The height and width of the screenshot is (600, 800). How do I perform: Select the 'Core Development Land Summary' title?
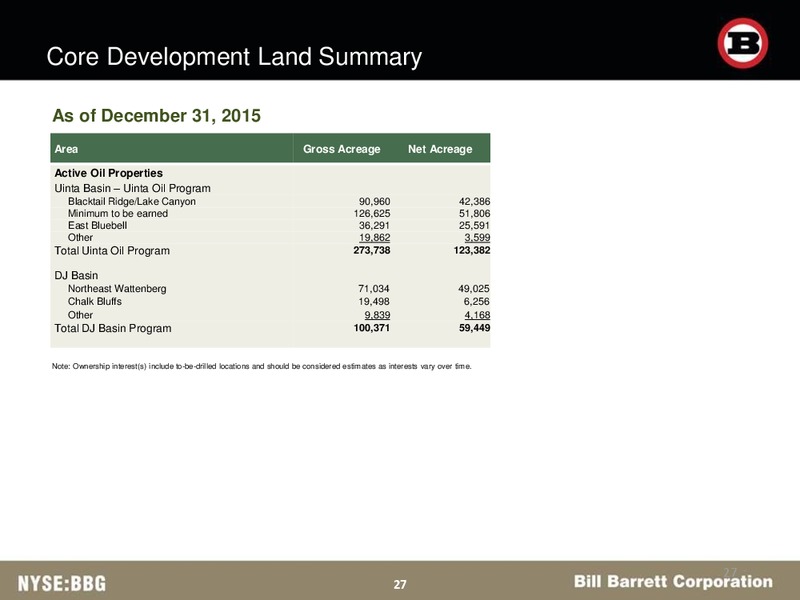pos(234,56)
